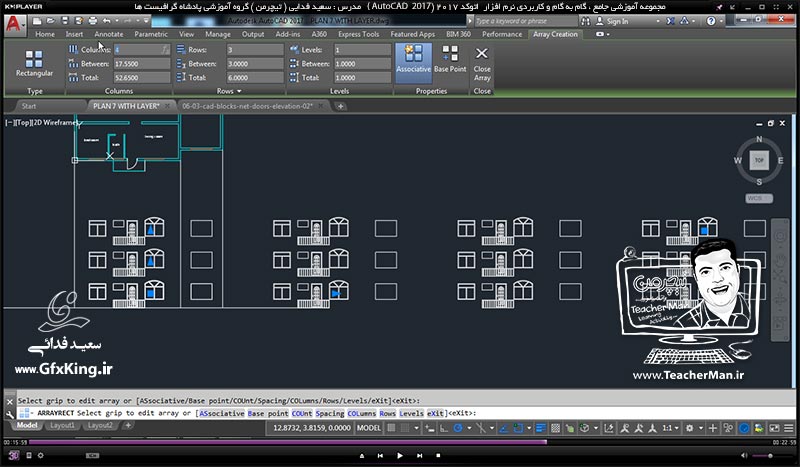Click the Columns option in command line
This screenshot has width=800, height=467.
click(x=362, y=413)
